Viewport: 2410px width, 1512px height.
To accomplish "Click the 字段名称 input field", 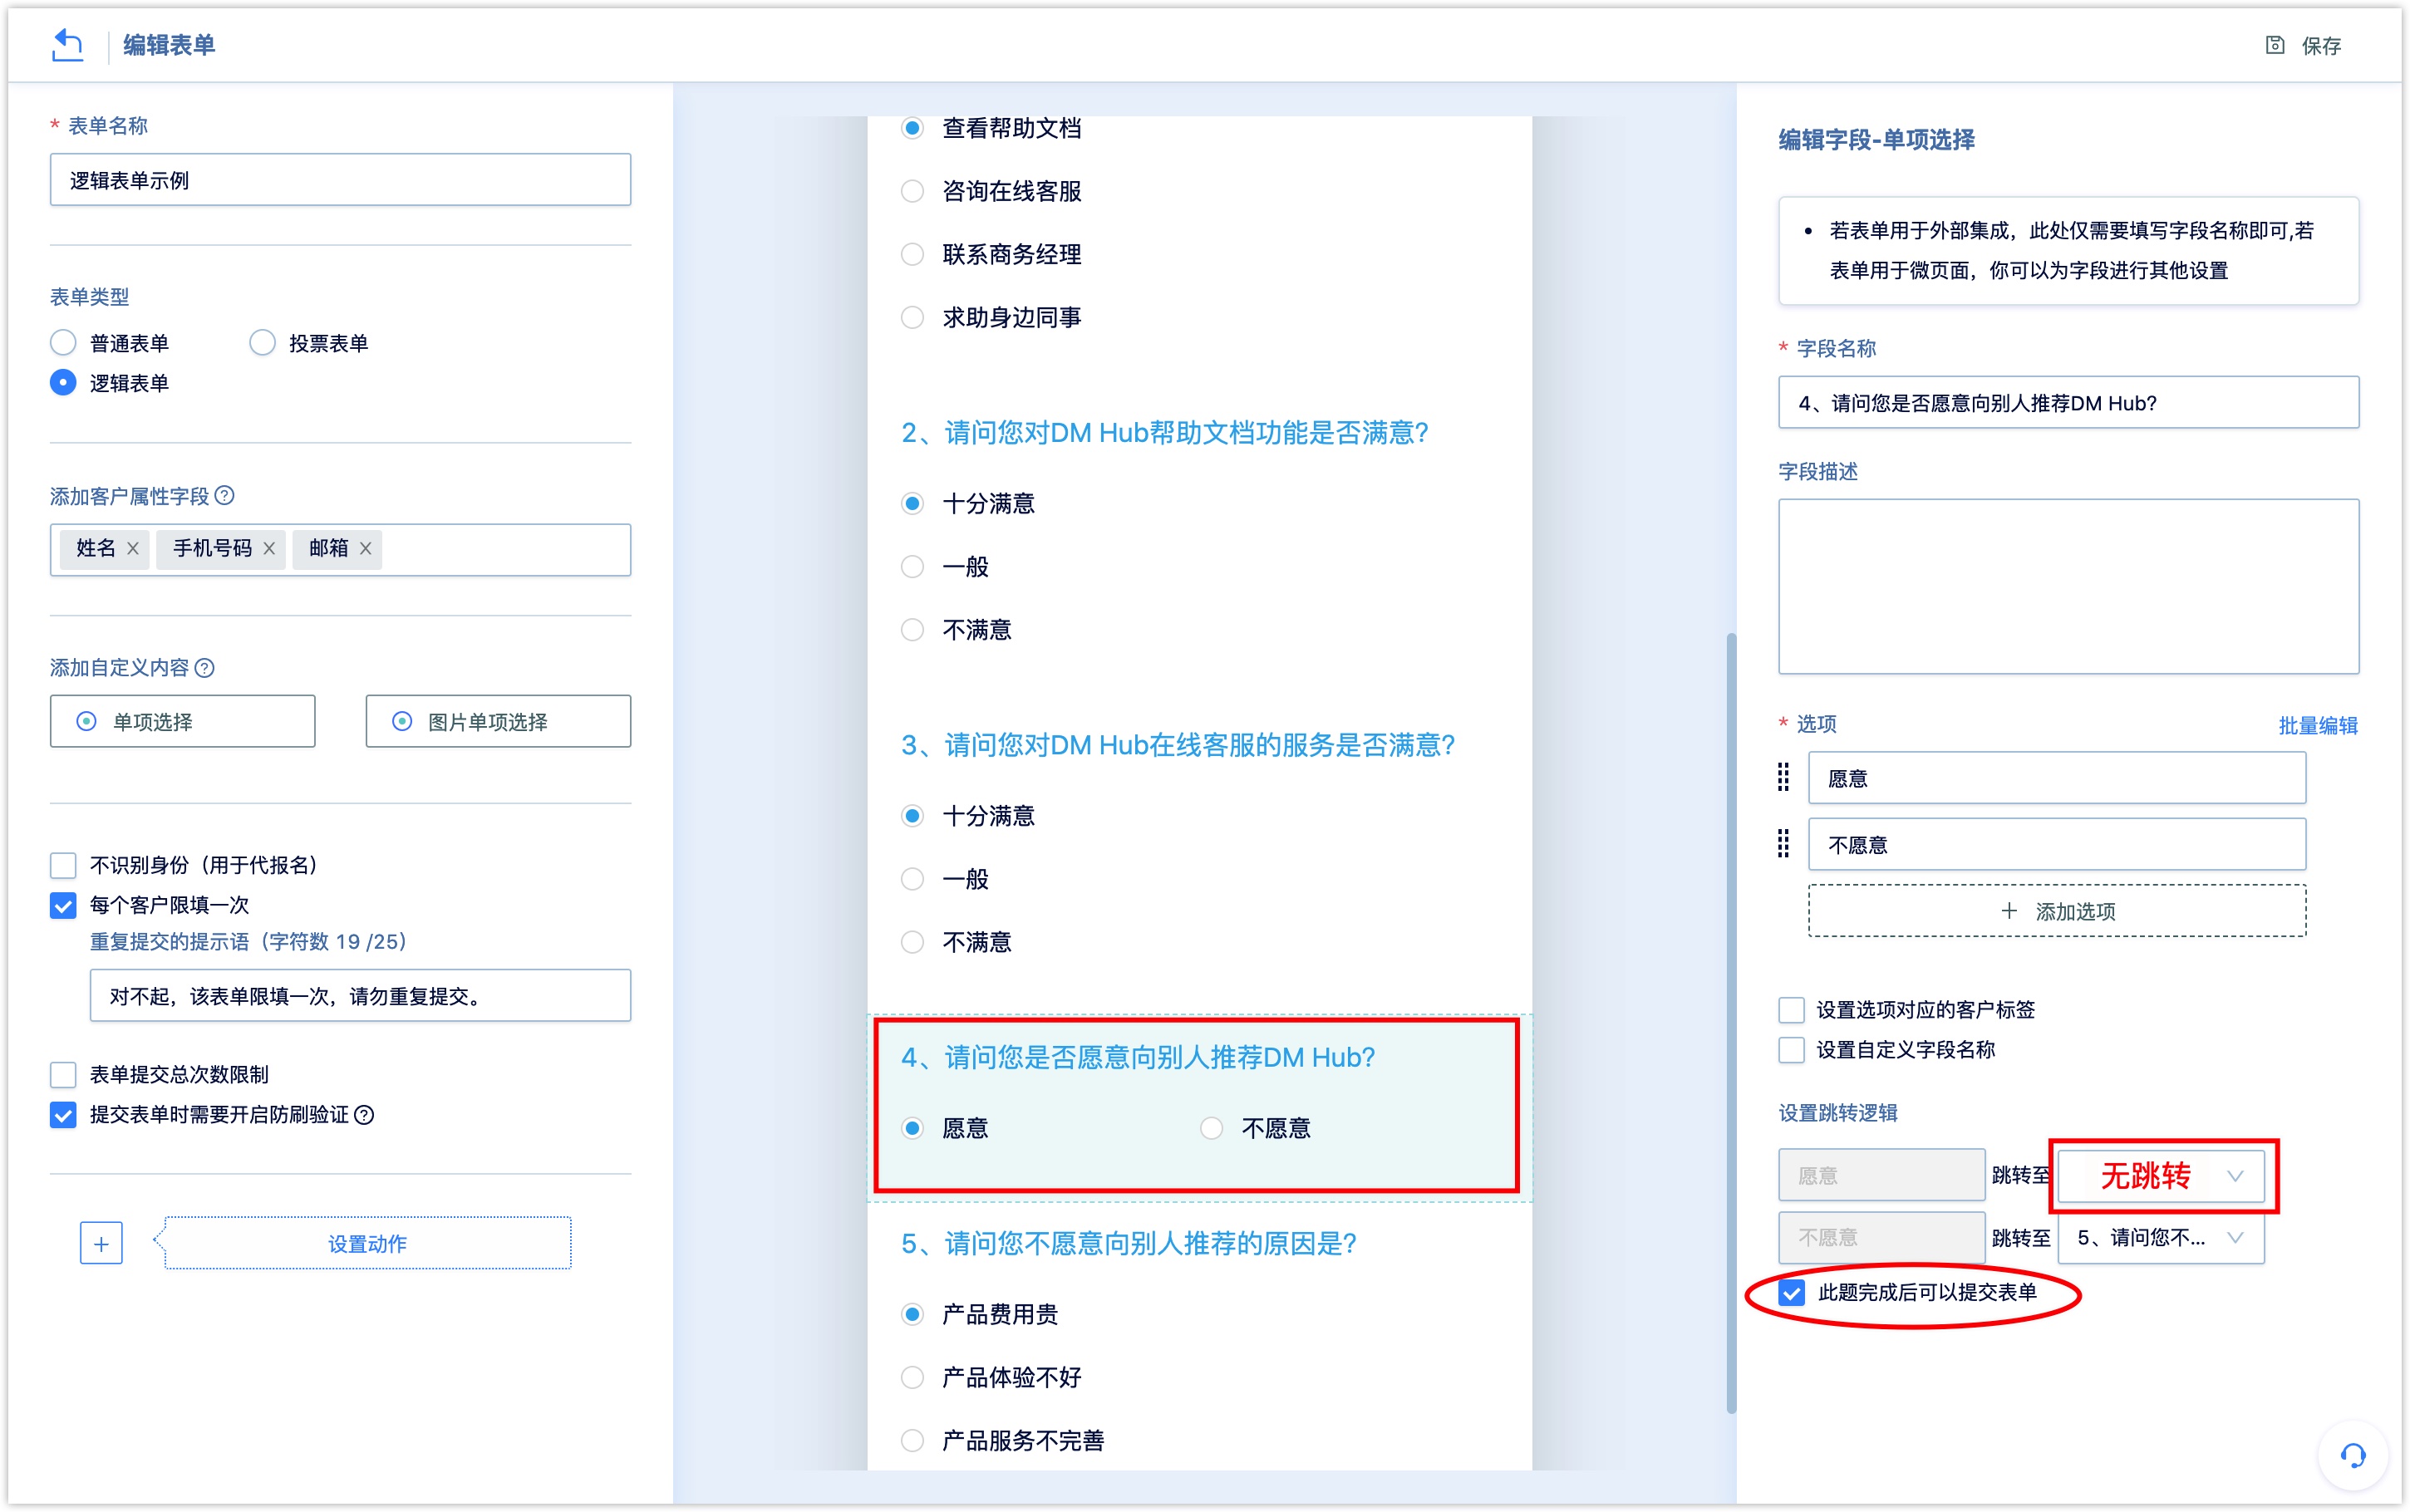I will coord(2068,402).
